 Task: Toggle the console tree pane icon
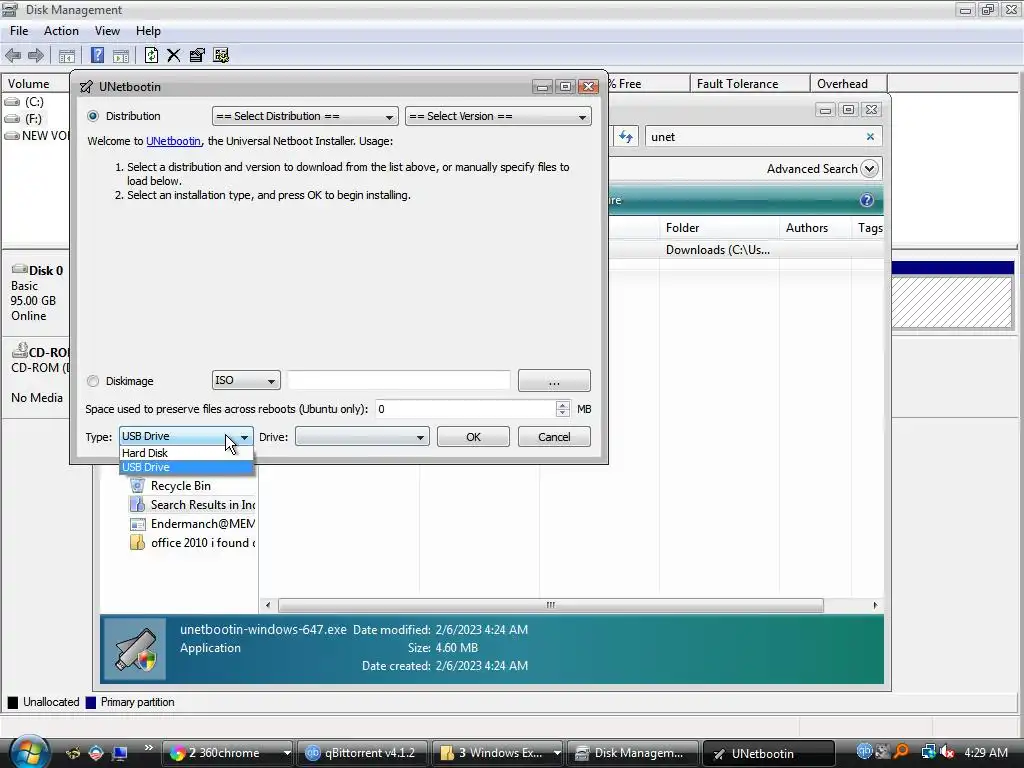click(67, 56)
